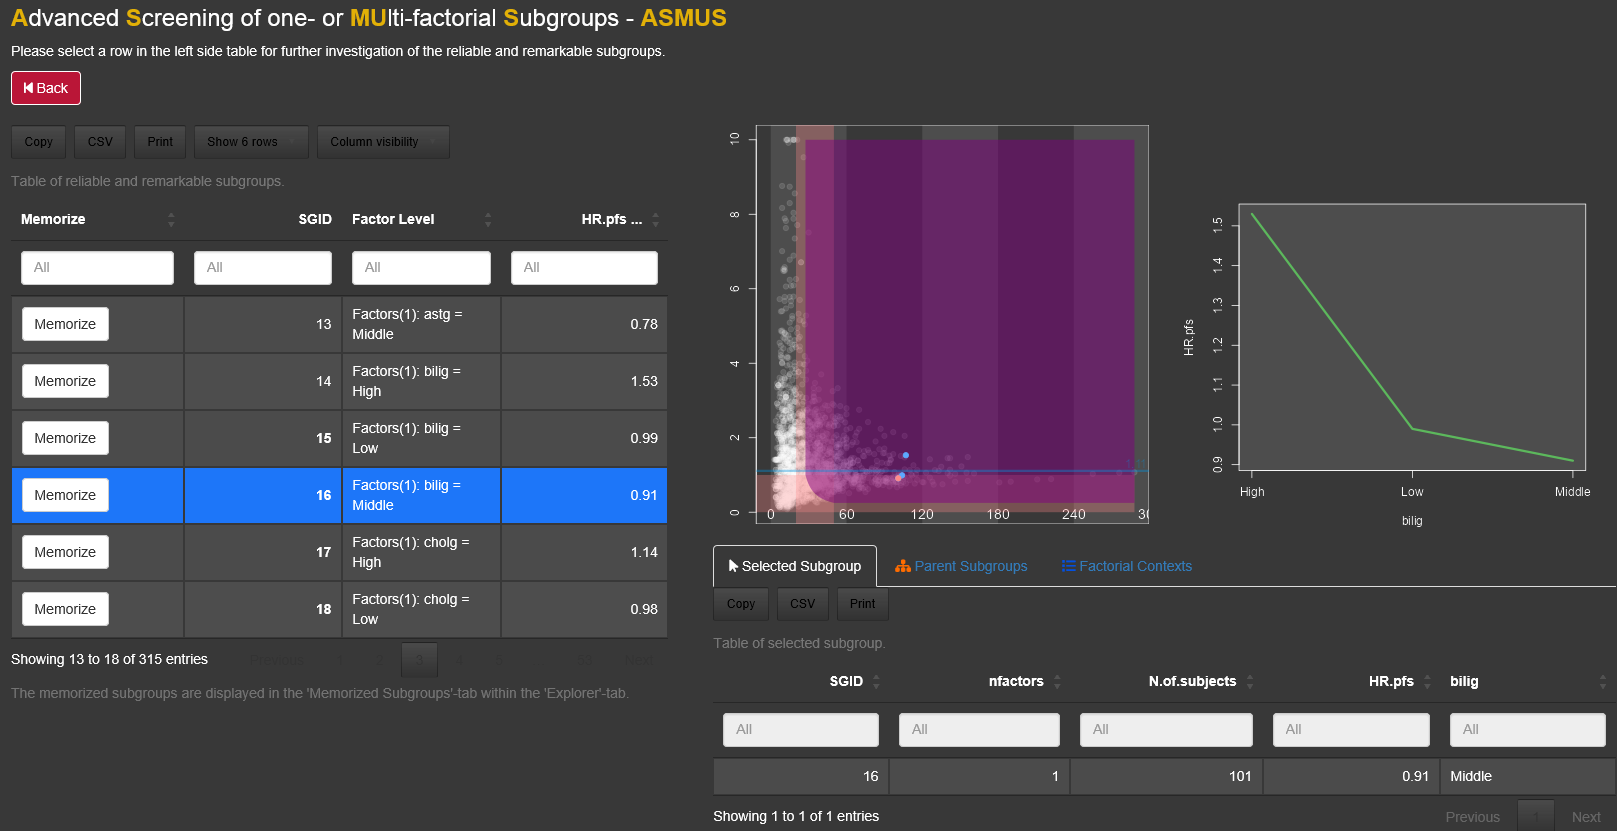Open the Factorial Contexts tab
This screenshot has height=831, width=1617.
[x=1127, y=566]
